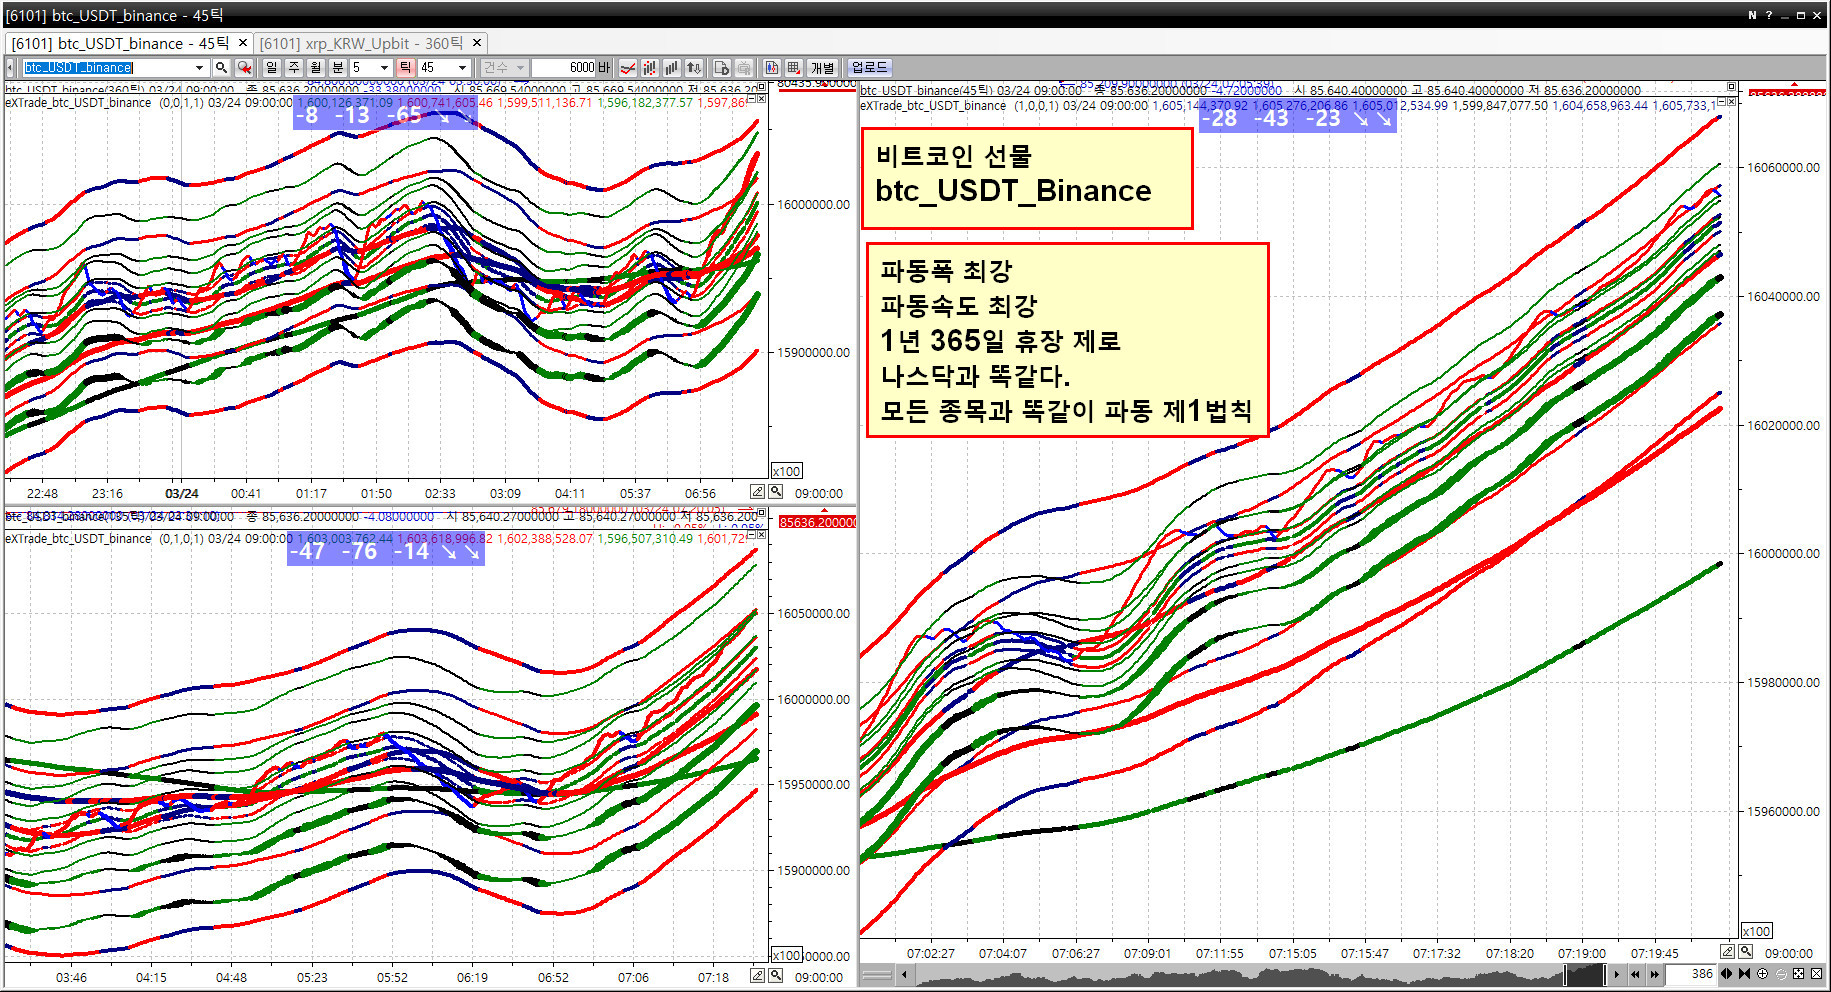
Task: Click the x100 scale box on bottom-left chart
Action: click(787, 955)
